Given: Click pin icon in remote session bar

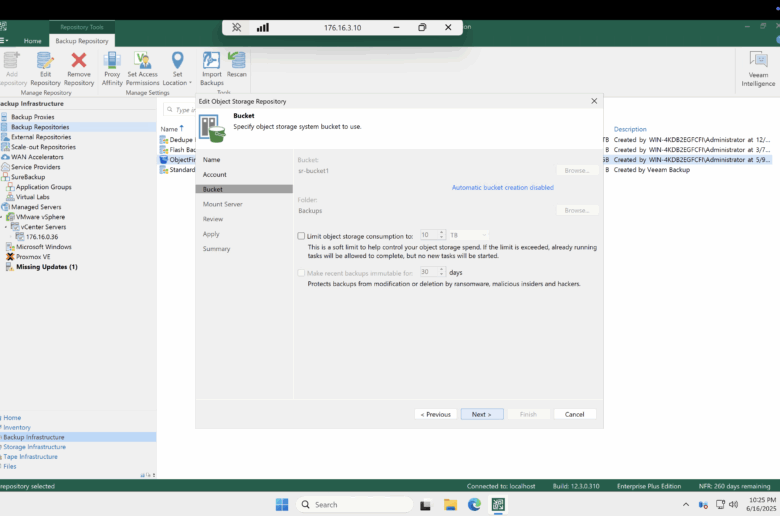Looking at the screenshot, I should coord(236,27).
